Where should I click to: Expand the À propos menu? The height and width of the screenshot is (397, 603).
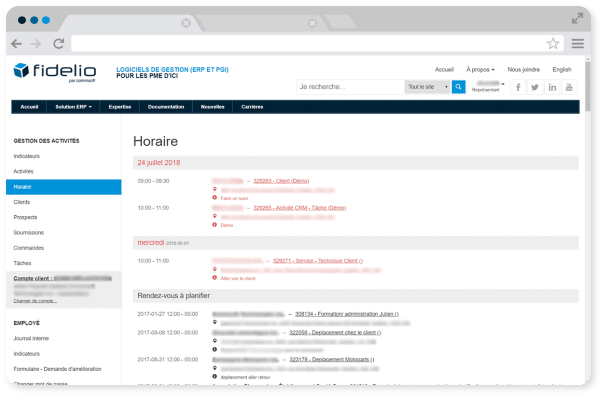tap(480, 70)
